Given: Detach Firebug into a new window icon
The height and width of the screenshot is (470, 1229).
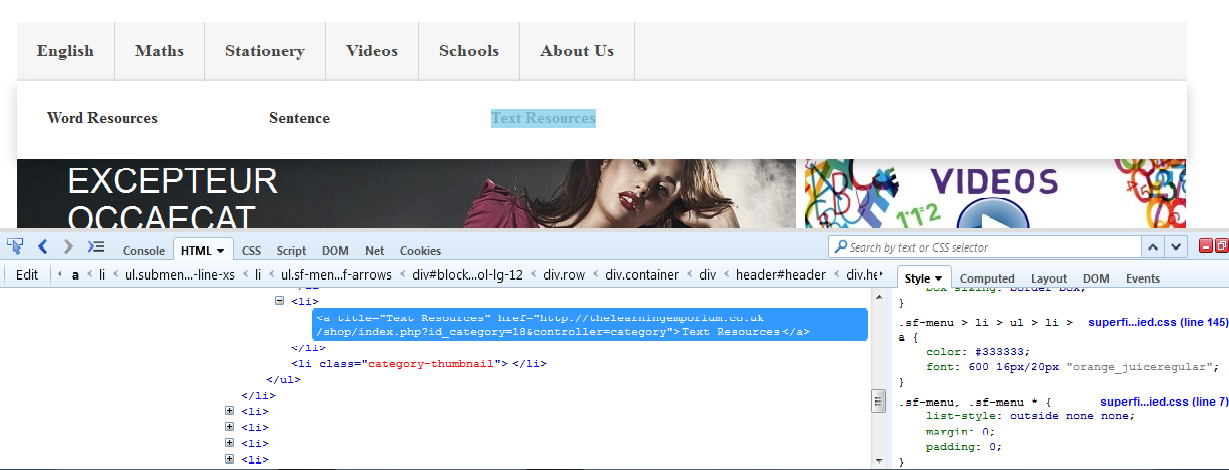Looking at the screenshot, I should click(1221, 246).
